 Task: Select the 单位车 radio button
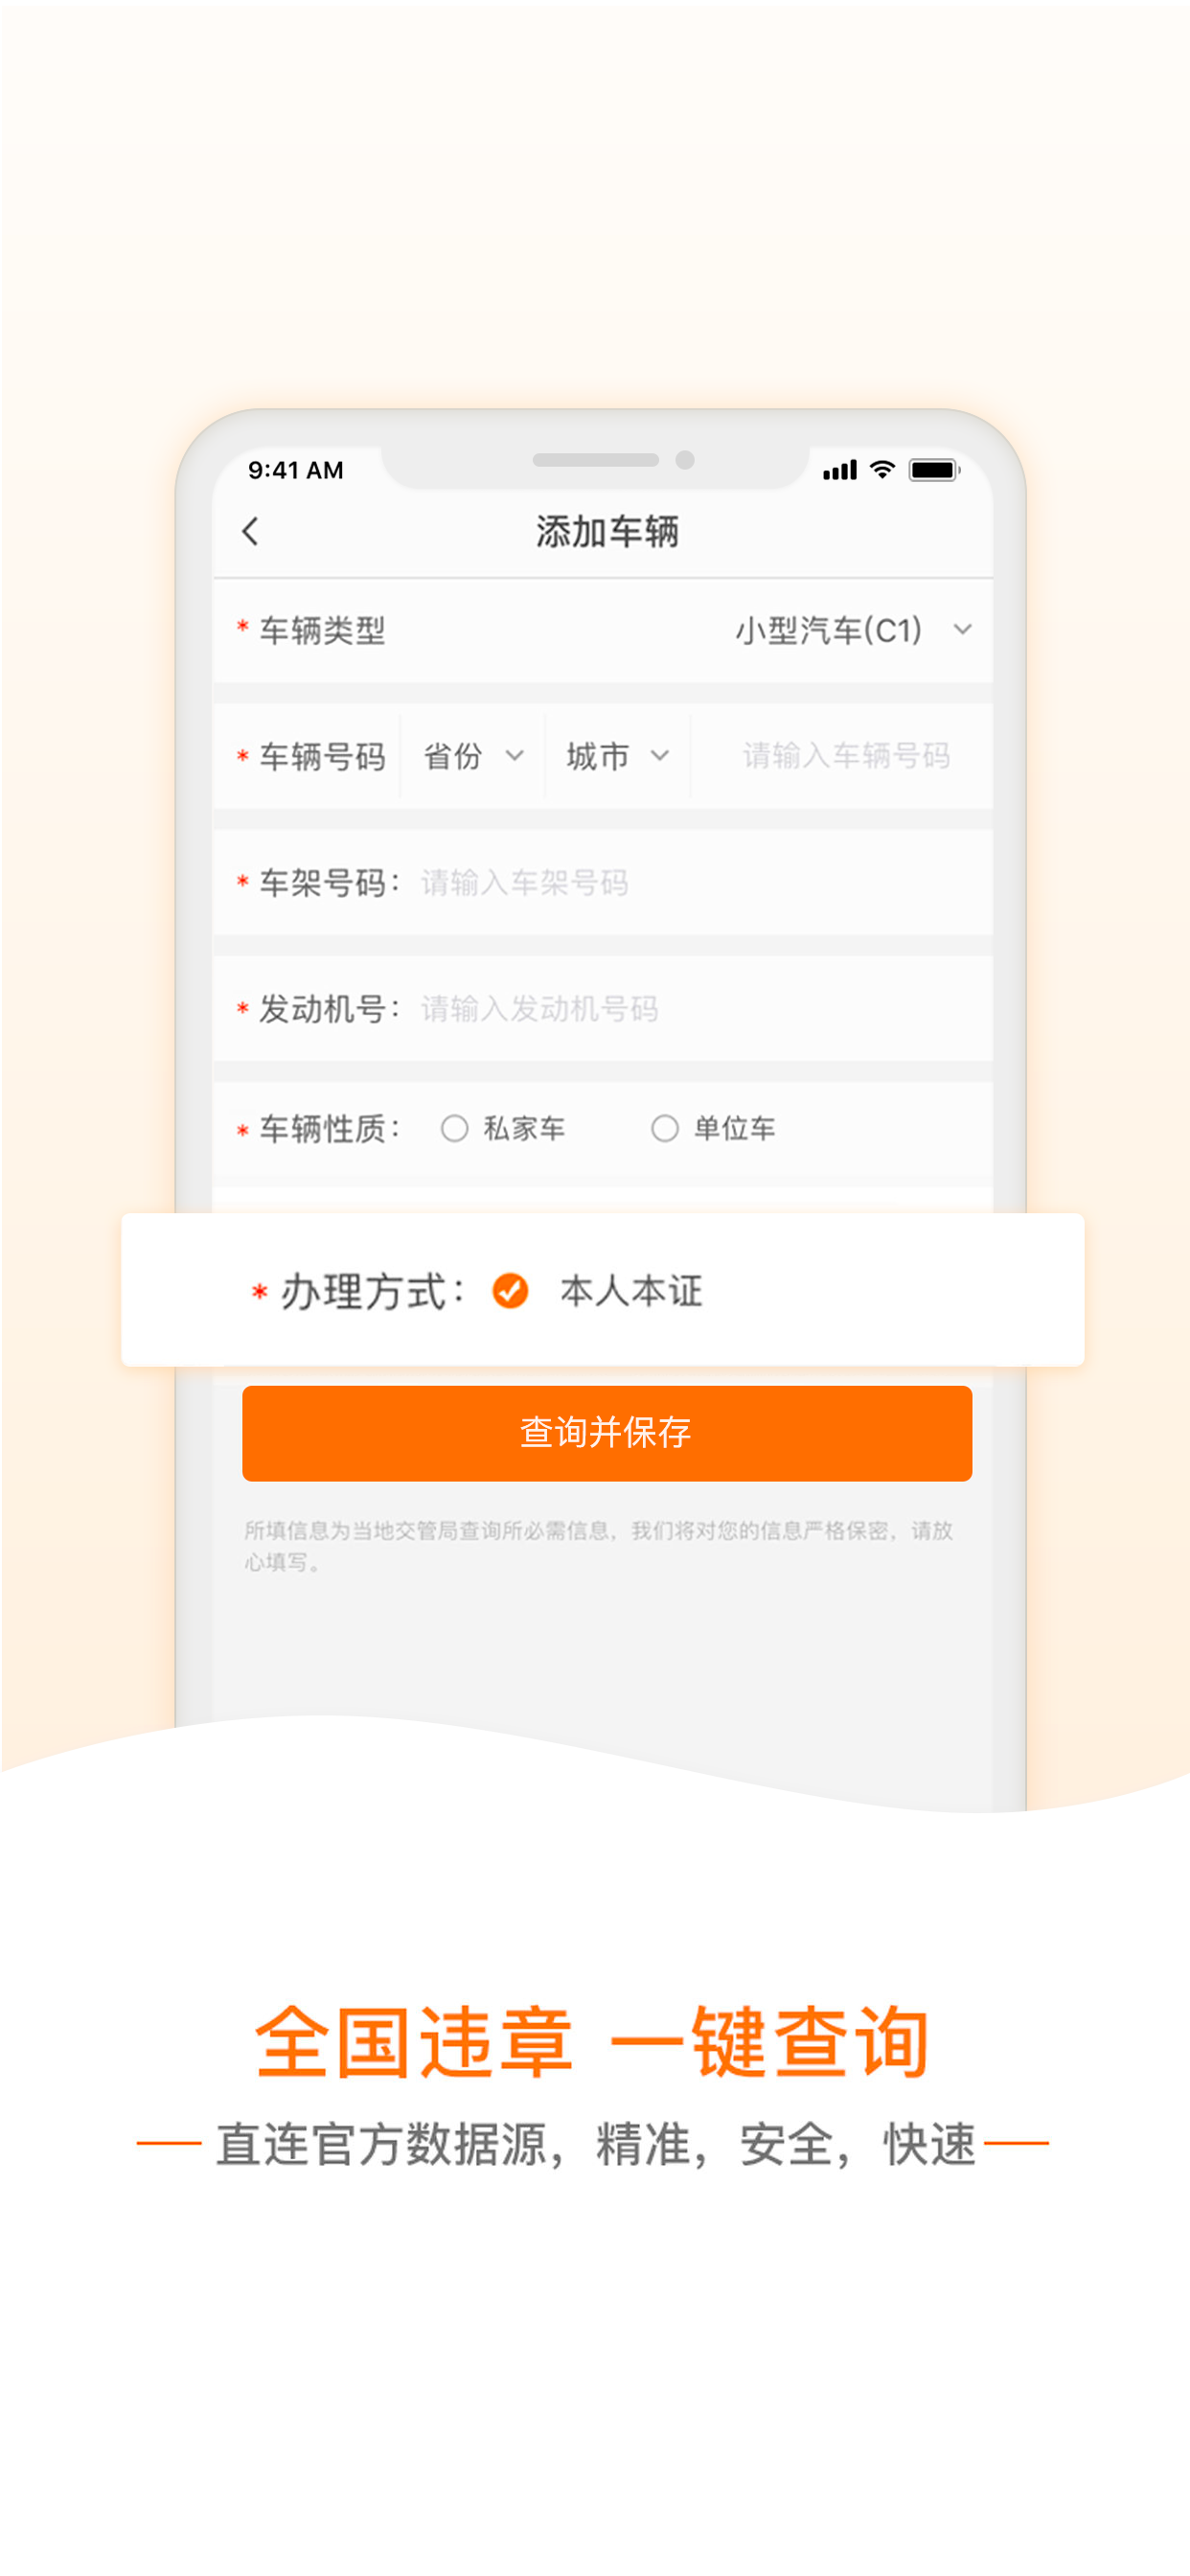pos(664,1128)
